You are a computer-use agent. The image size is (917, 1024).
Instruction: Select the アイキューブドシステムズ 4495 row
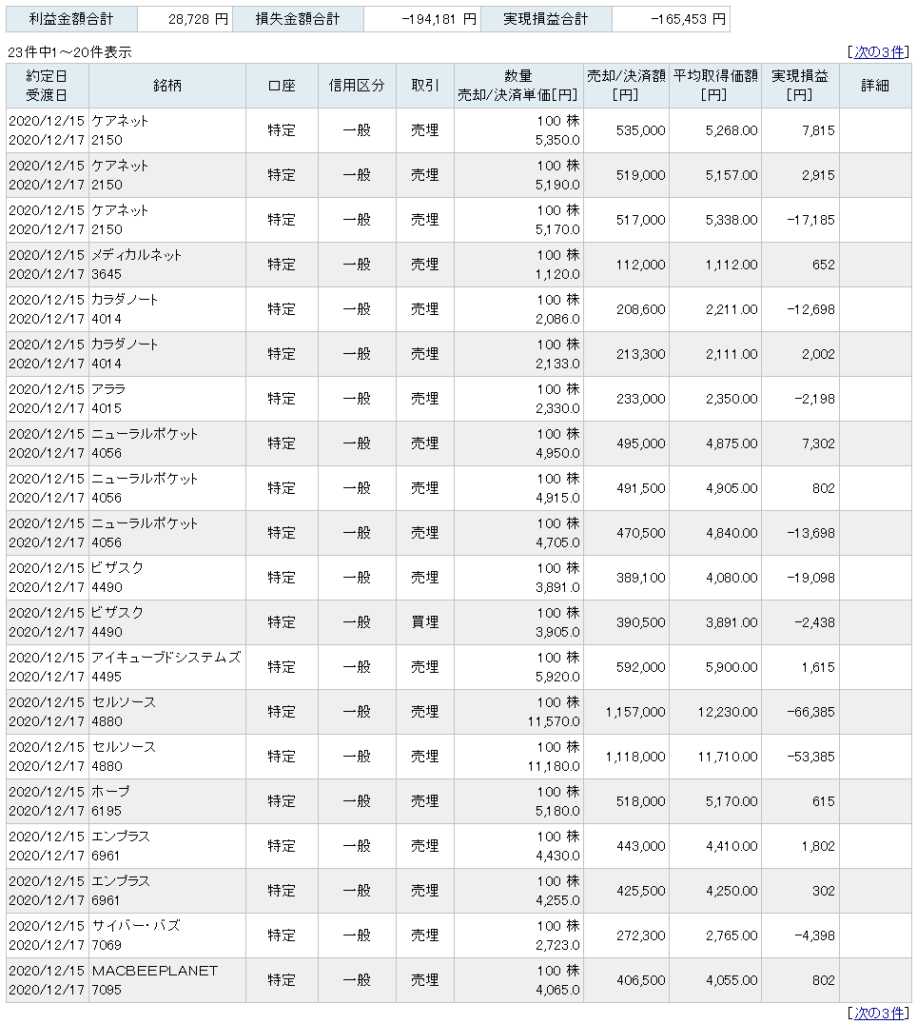(x=458, y=667)
